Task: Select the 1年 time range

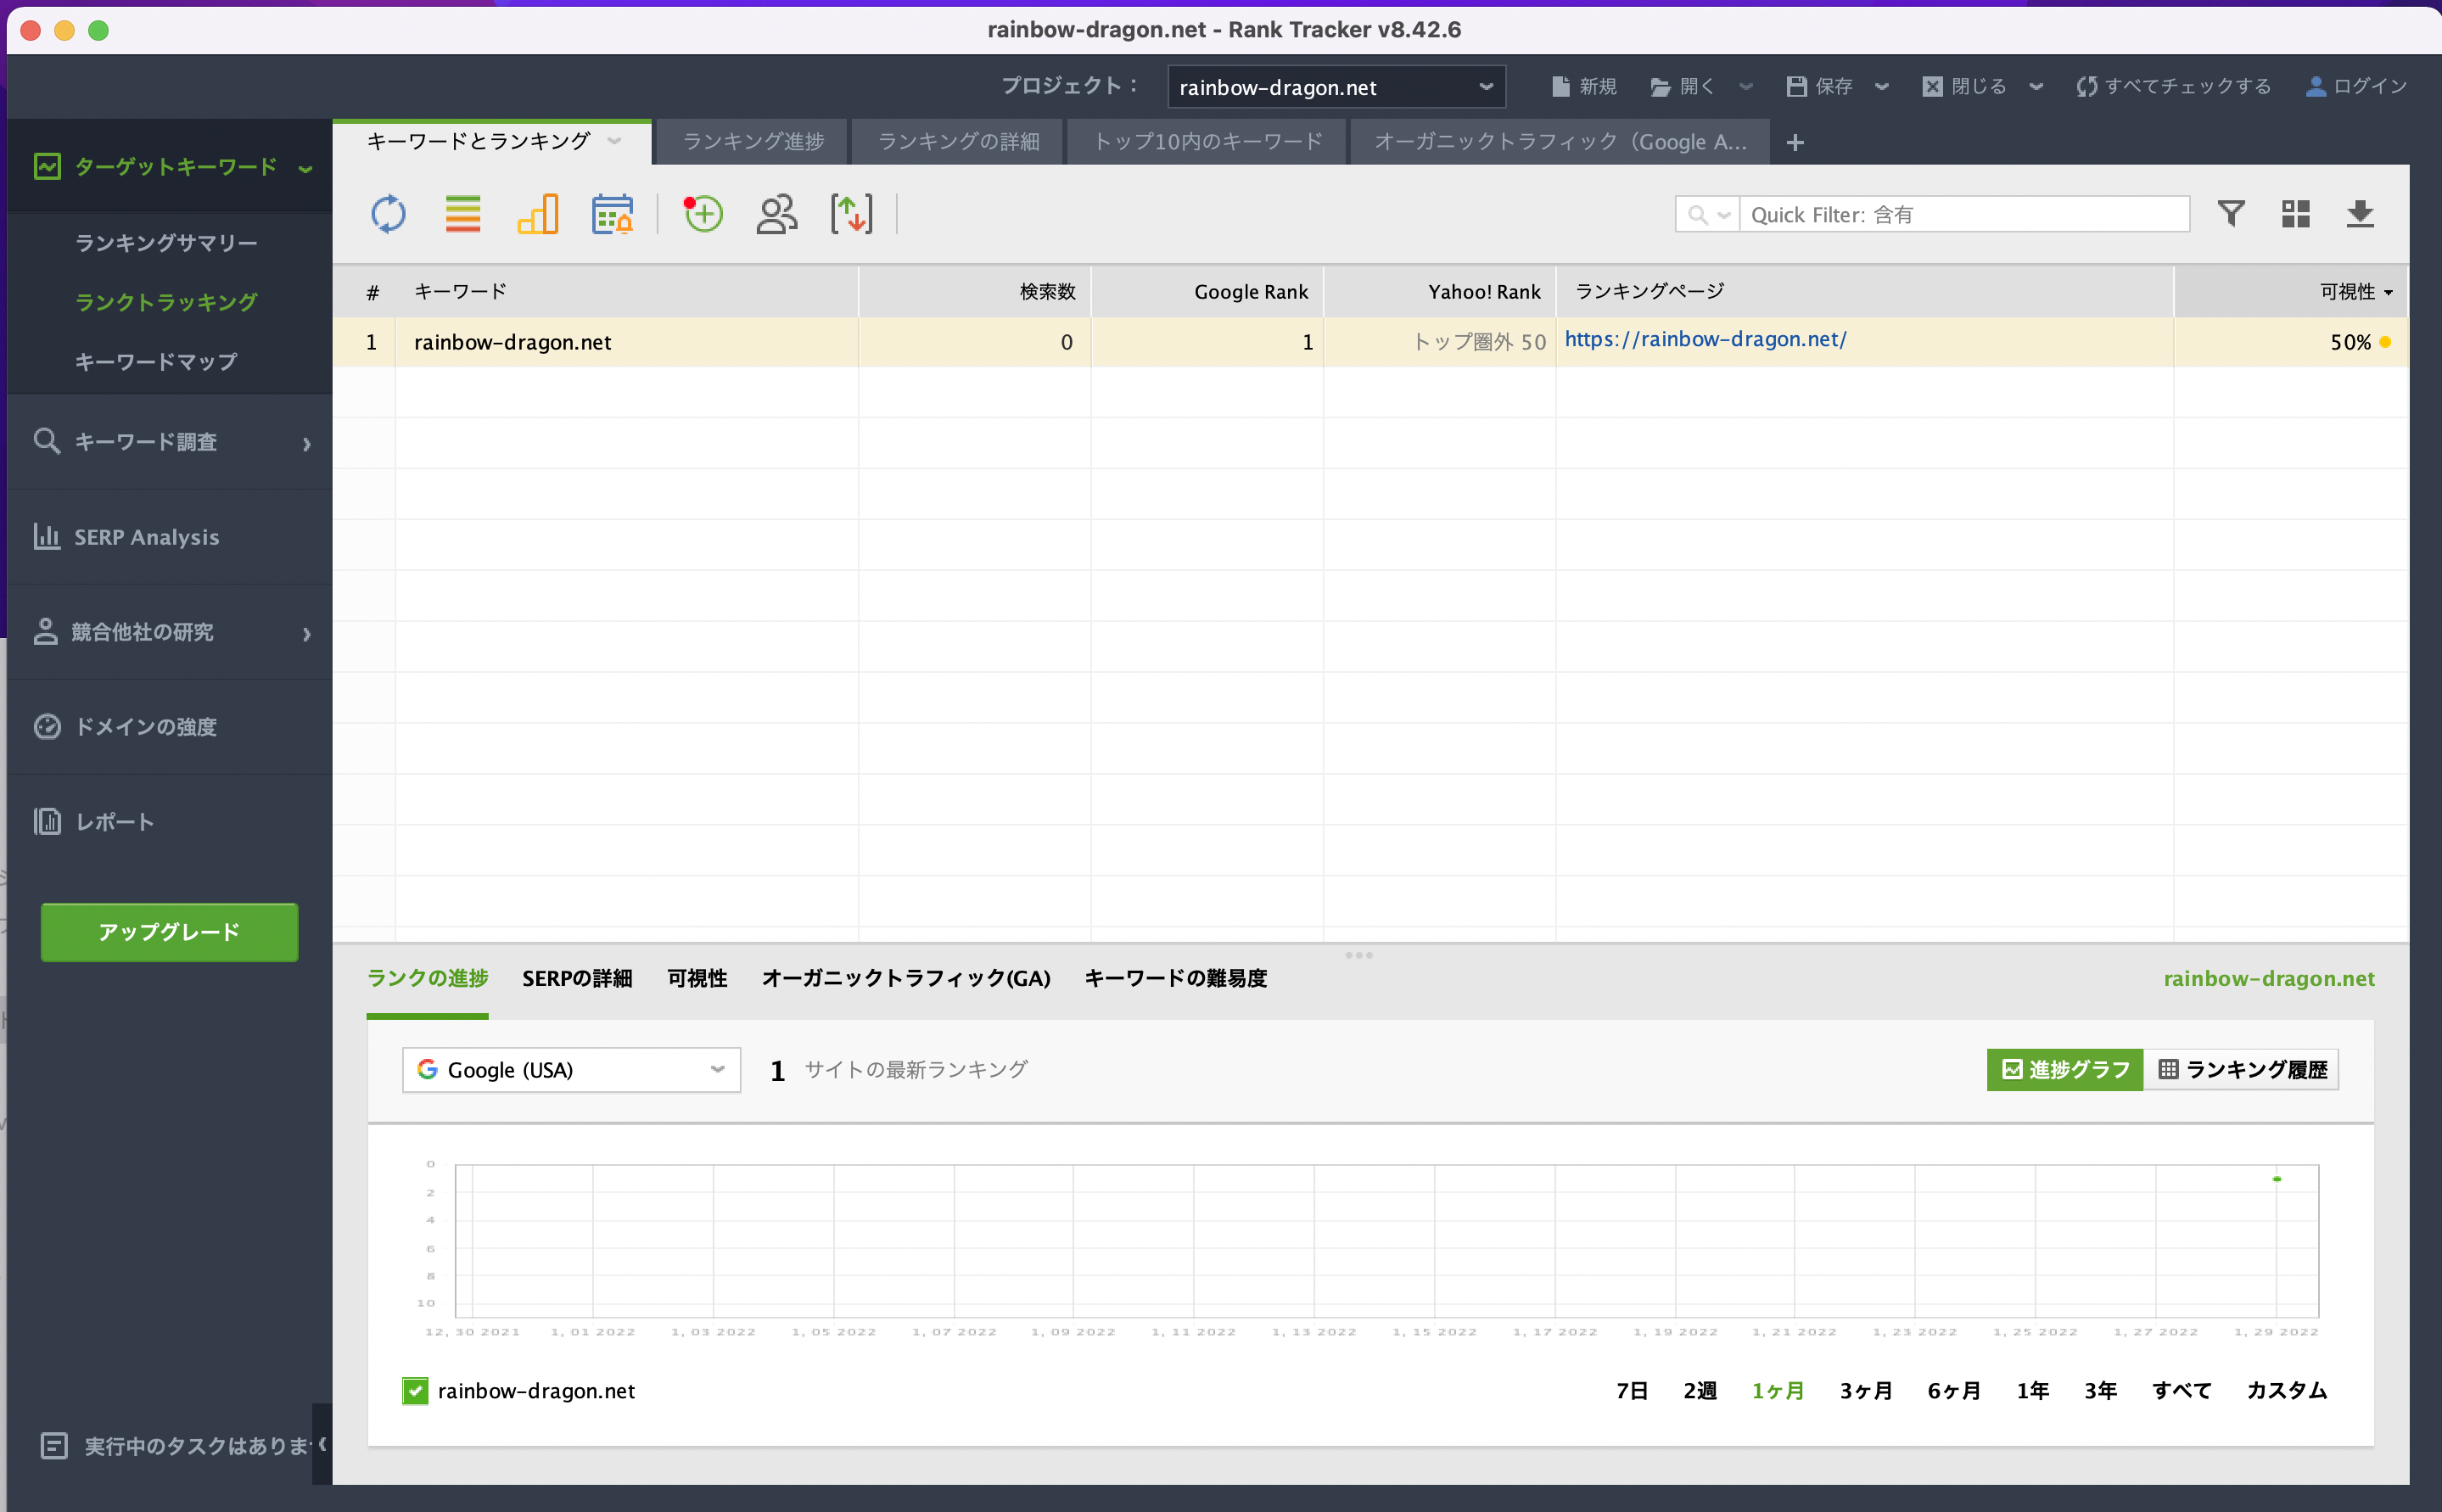Action: tap(2033, 1390)
